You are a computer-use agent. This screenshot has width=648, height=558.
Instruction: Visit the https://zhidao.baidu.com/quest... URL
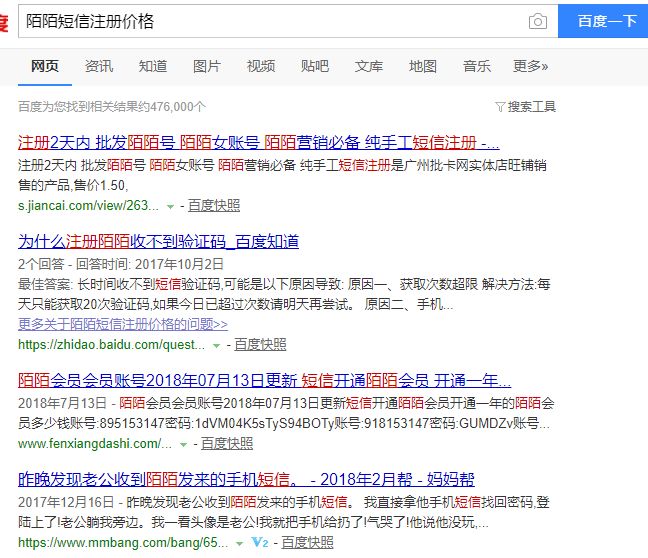pos(112,344)
